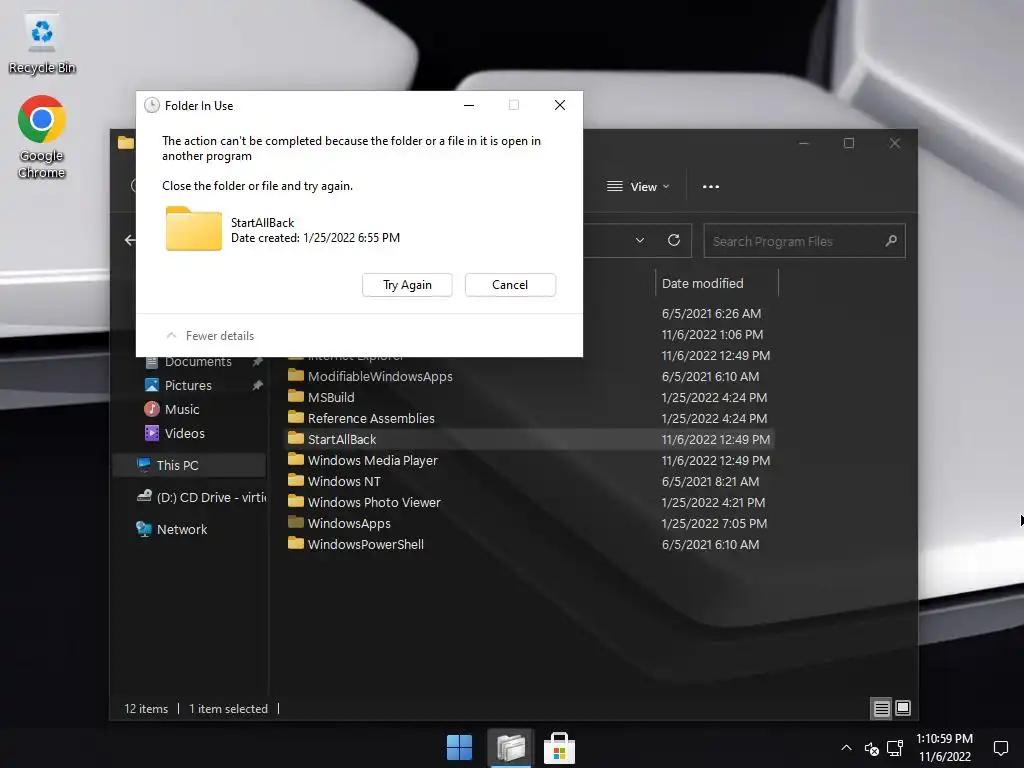
Task: Open the Google Chrome desktop icon
Action: point(42,137)
